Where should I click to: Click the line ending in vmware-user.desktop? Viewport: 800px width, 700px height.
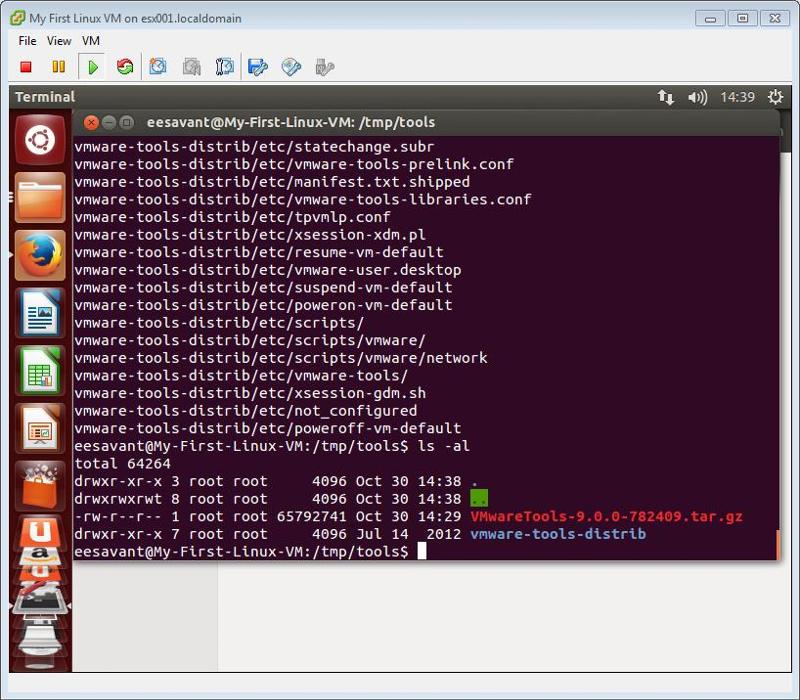(267, 270)
